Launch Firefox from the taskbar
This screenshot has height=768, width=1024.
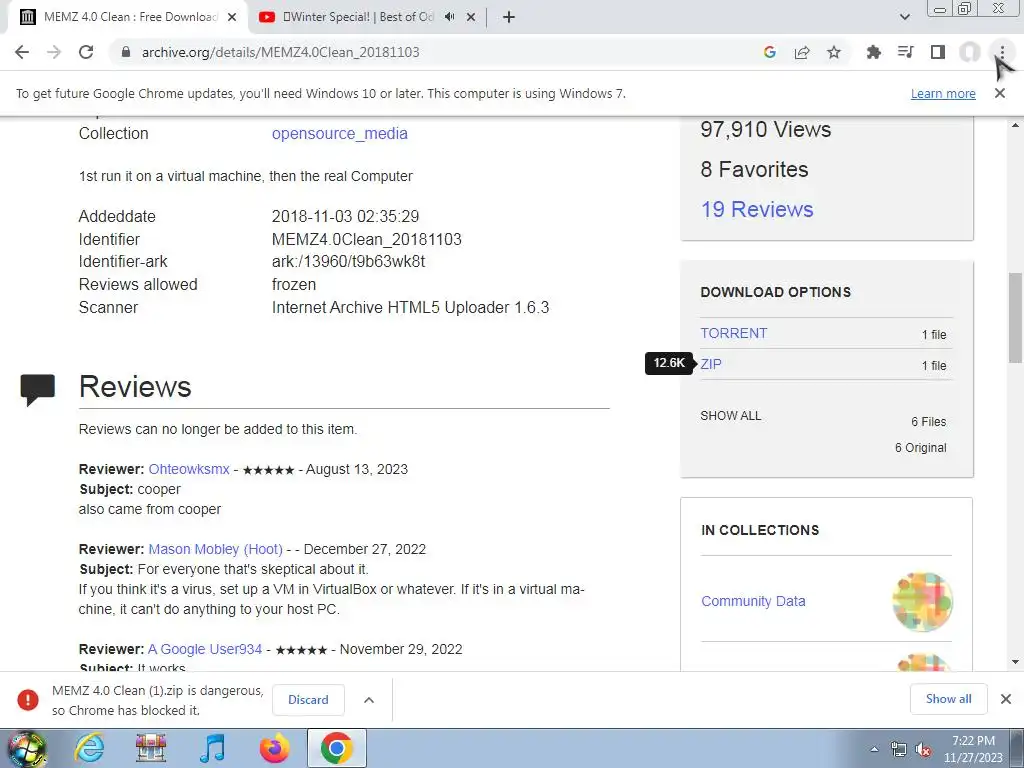pyautogui.click(x=274, y=748)
